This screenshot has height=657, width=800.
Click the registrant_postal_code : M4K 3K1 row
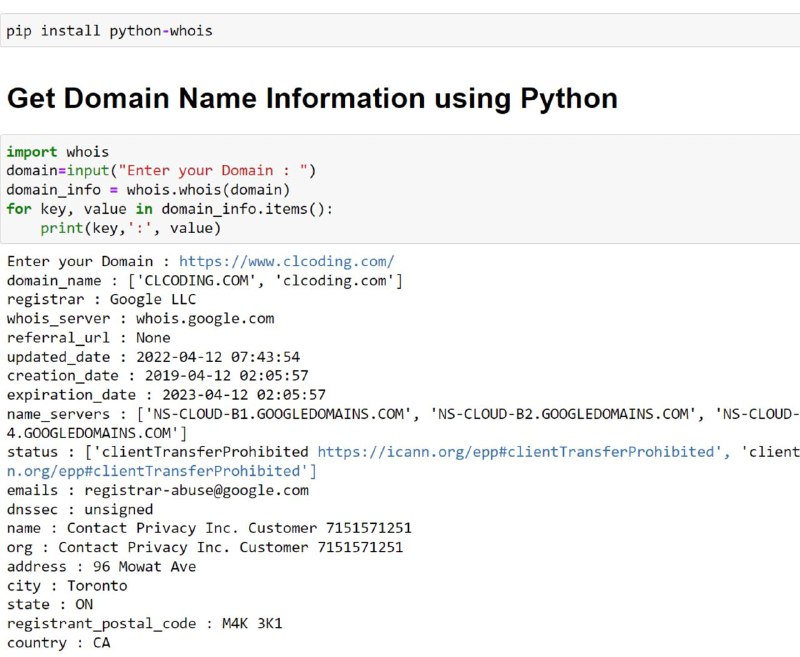pyautogui.click(x=144, y=624)
